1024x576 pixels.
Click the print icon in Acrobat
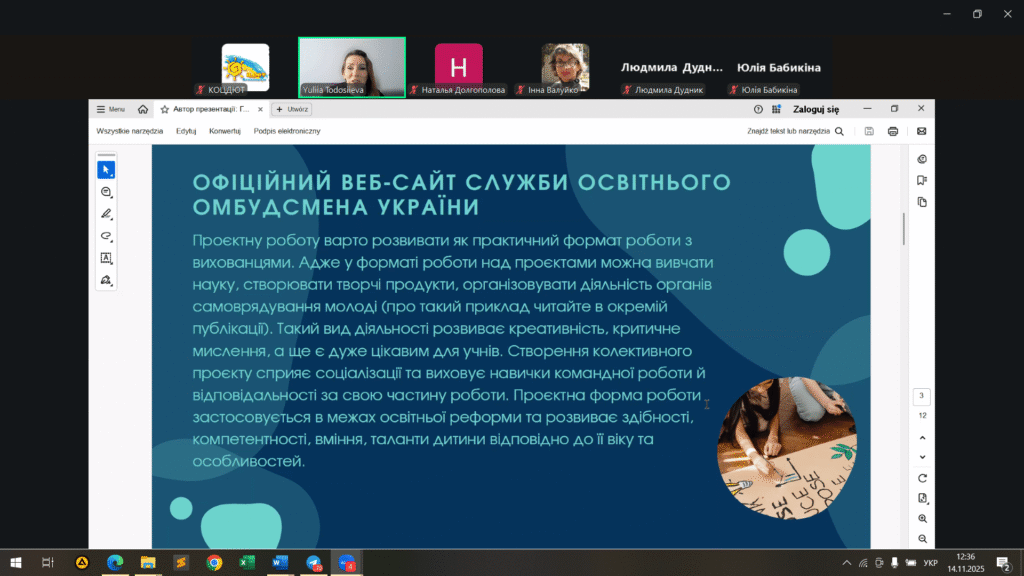pos(893,131)
